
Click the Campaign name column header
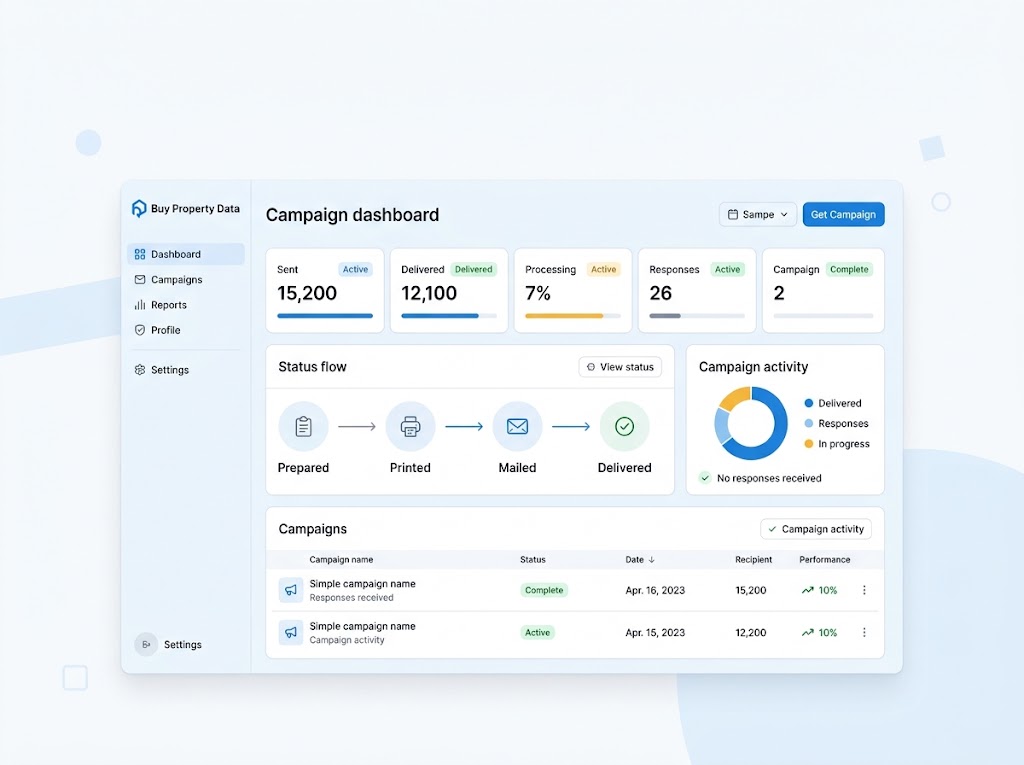pyautogui.click(x=341, y=560)
